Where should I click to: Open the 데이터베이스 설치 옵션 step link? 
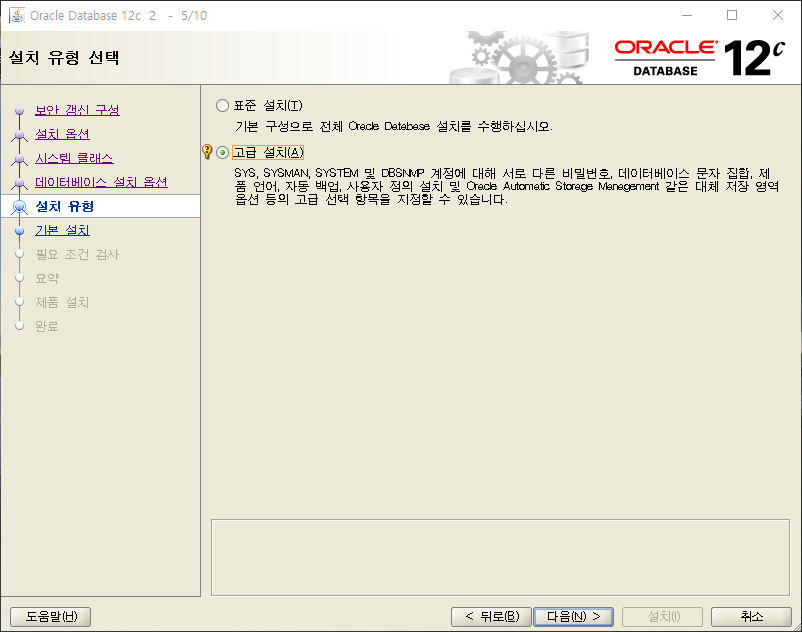click(x=101, y=182)
